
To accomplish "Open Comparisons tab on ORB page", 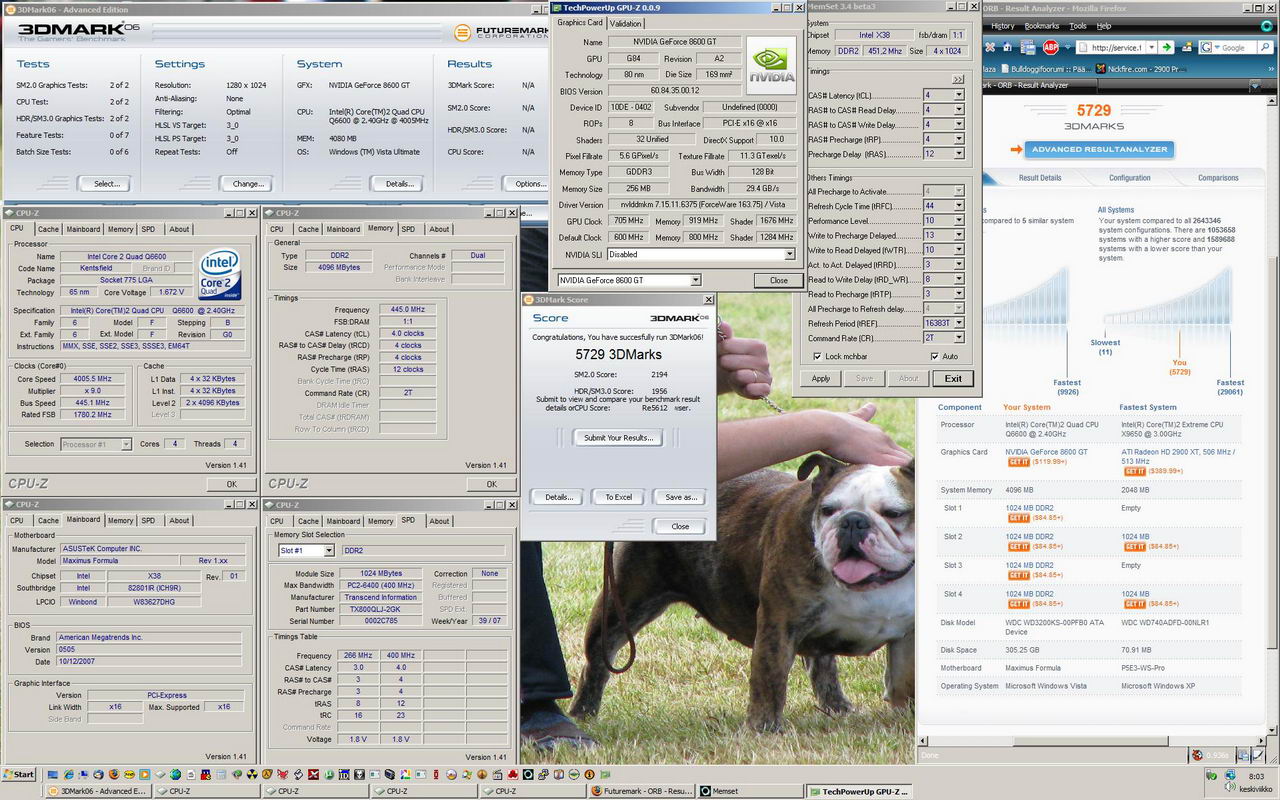I will [1218, 178].
